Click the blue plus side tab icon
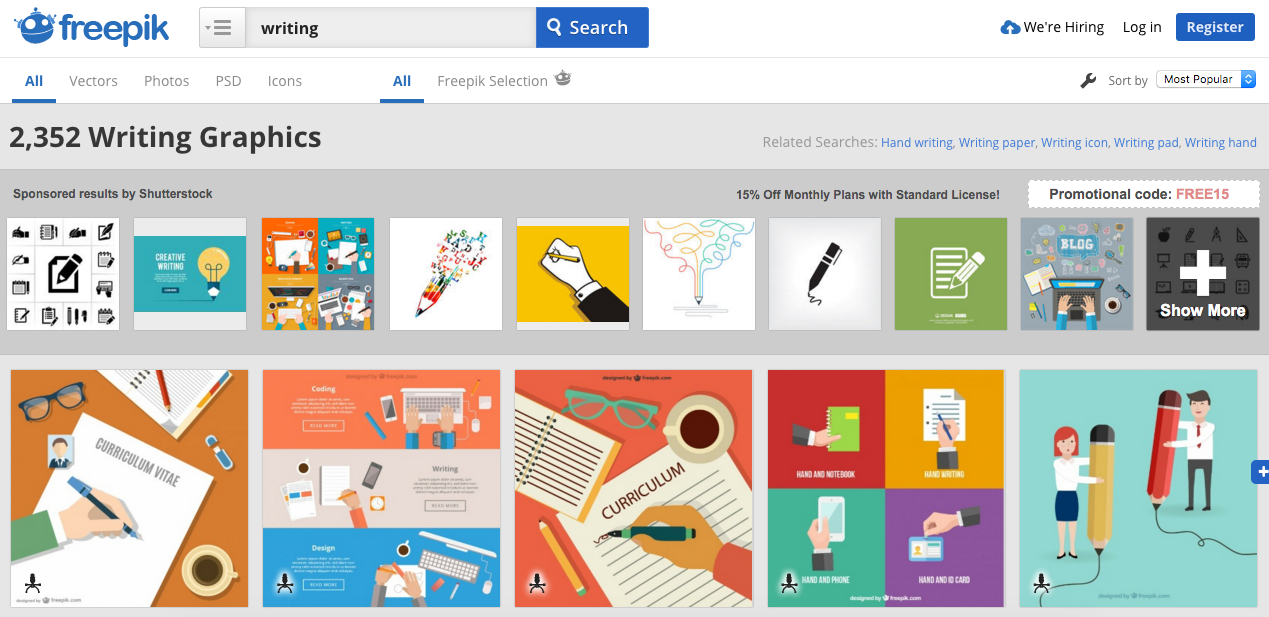The width and height of the screenshot is (1269, 617). pyautogui.click(x=1260, y=472)
